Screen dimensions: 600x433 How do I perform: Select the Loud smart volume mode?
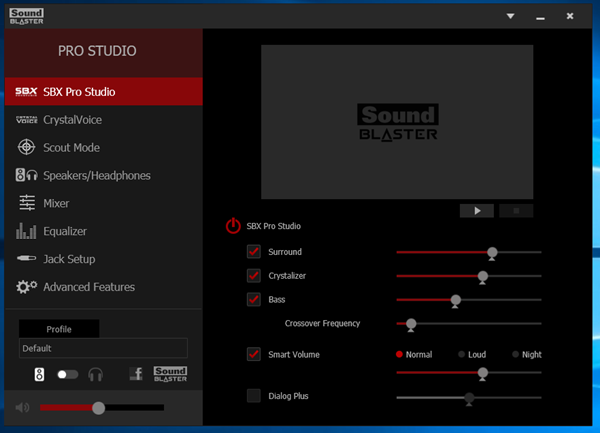(x=472, y=354)
